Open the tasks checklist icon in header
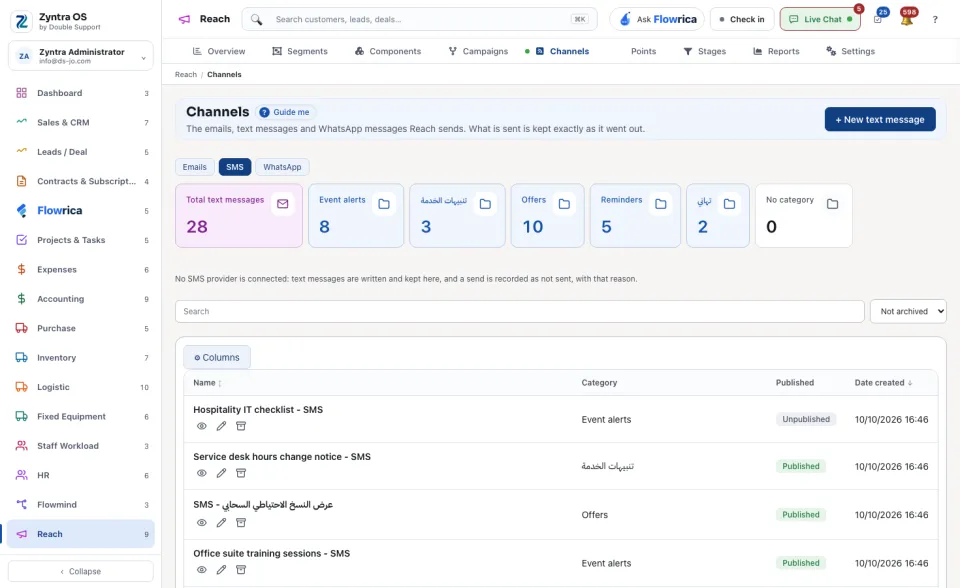This screenshot has height=588, width=960. point(878,19)
